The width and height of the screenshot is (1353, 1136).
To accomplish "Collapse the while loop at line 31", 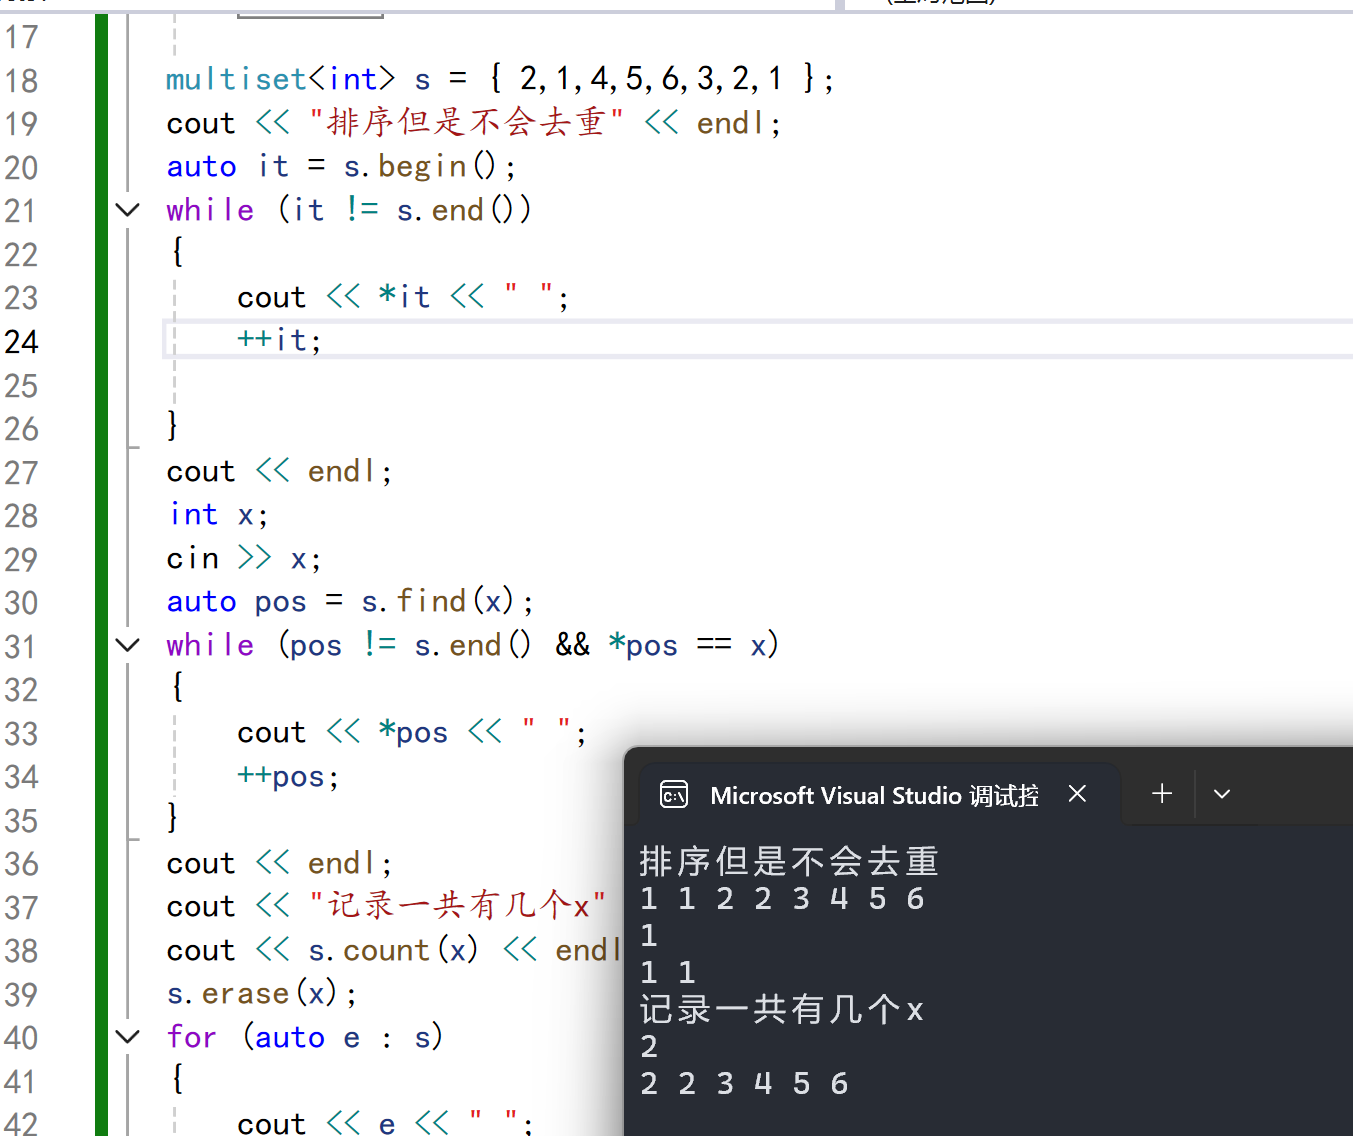I will (x=127, y=645).
